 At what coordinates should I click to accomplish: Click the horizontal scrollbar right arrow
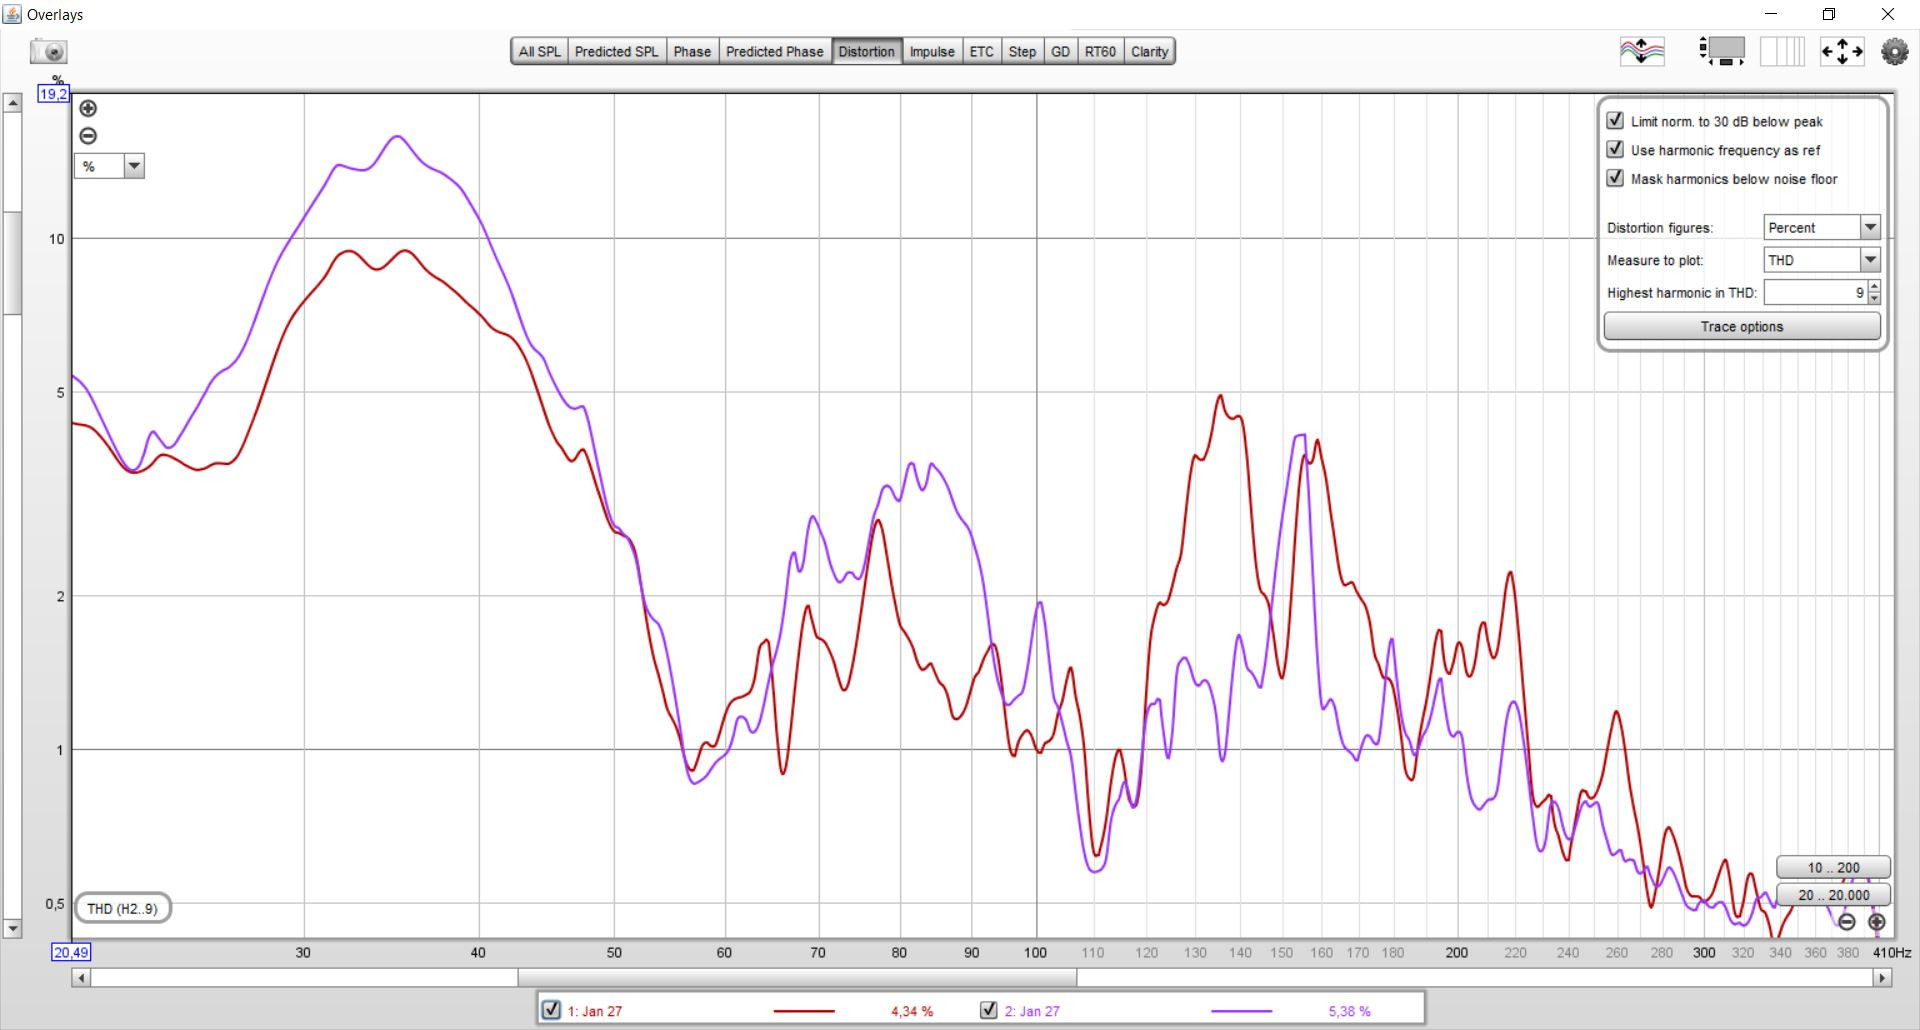click(x=1883, y=978)
